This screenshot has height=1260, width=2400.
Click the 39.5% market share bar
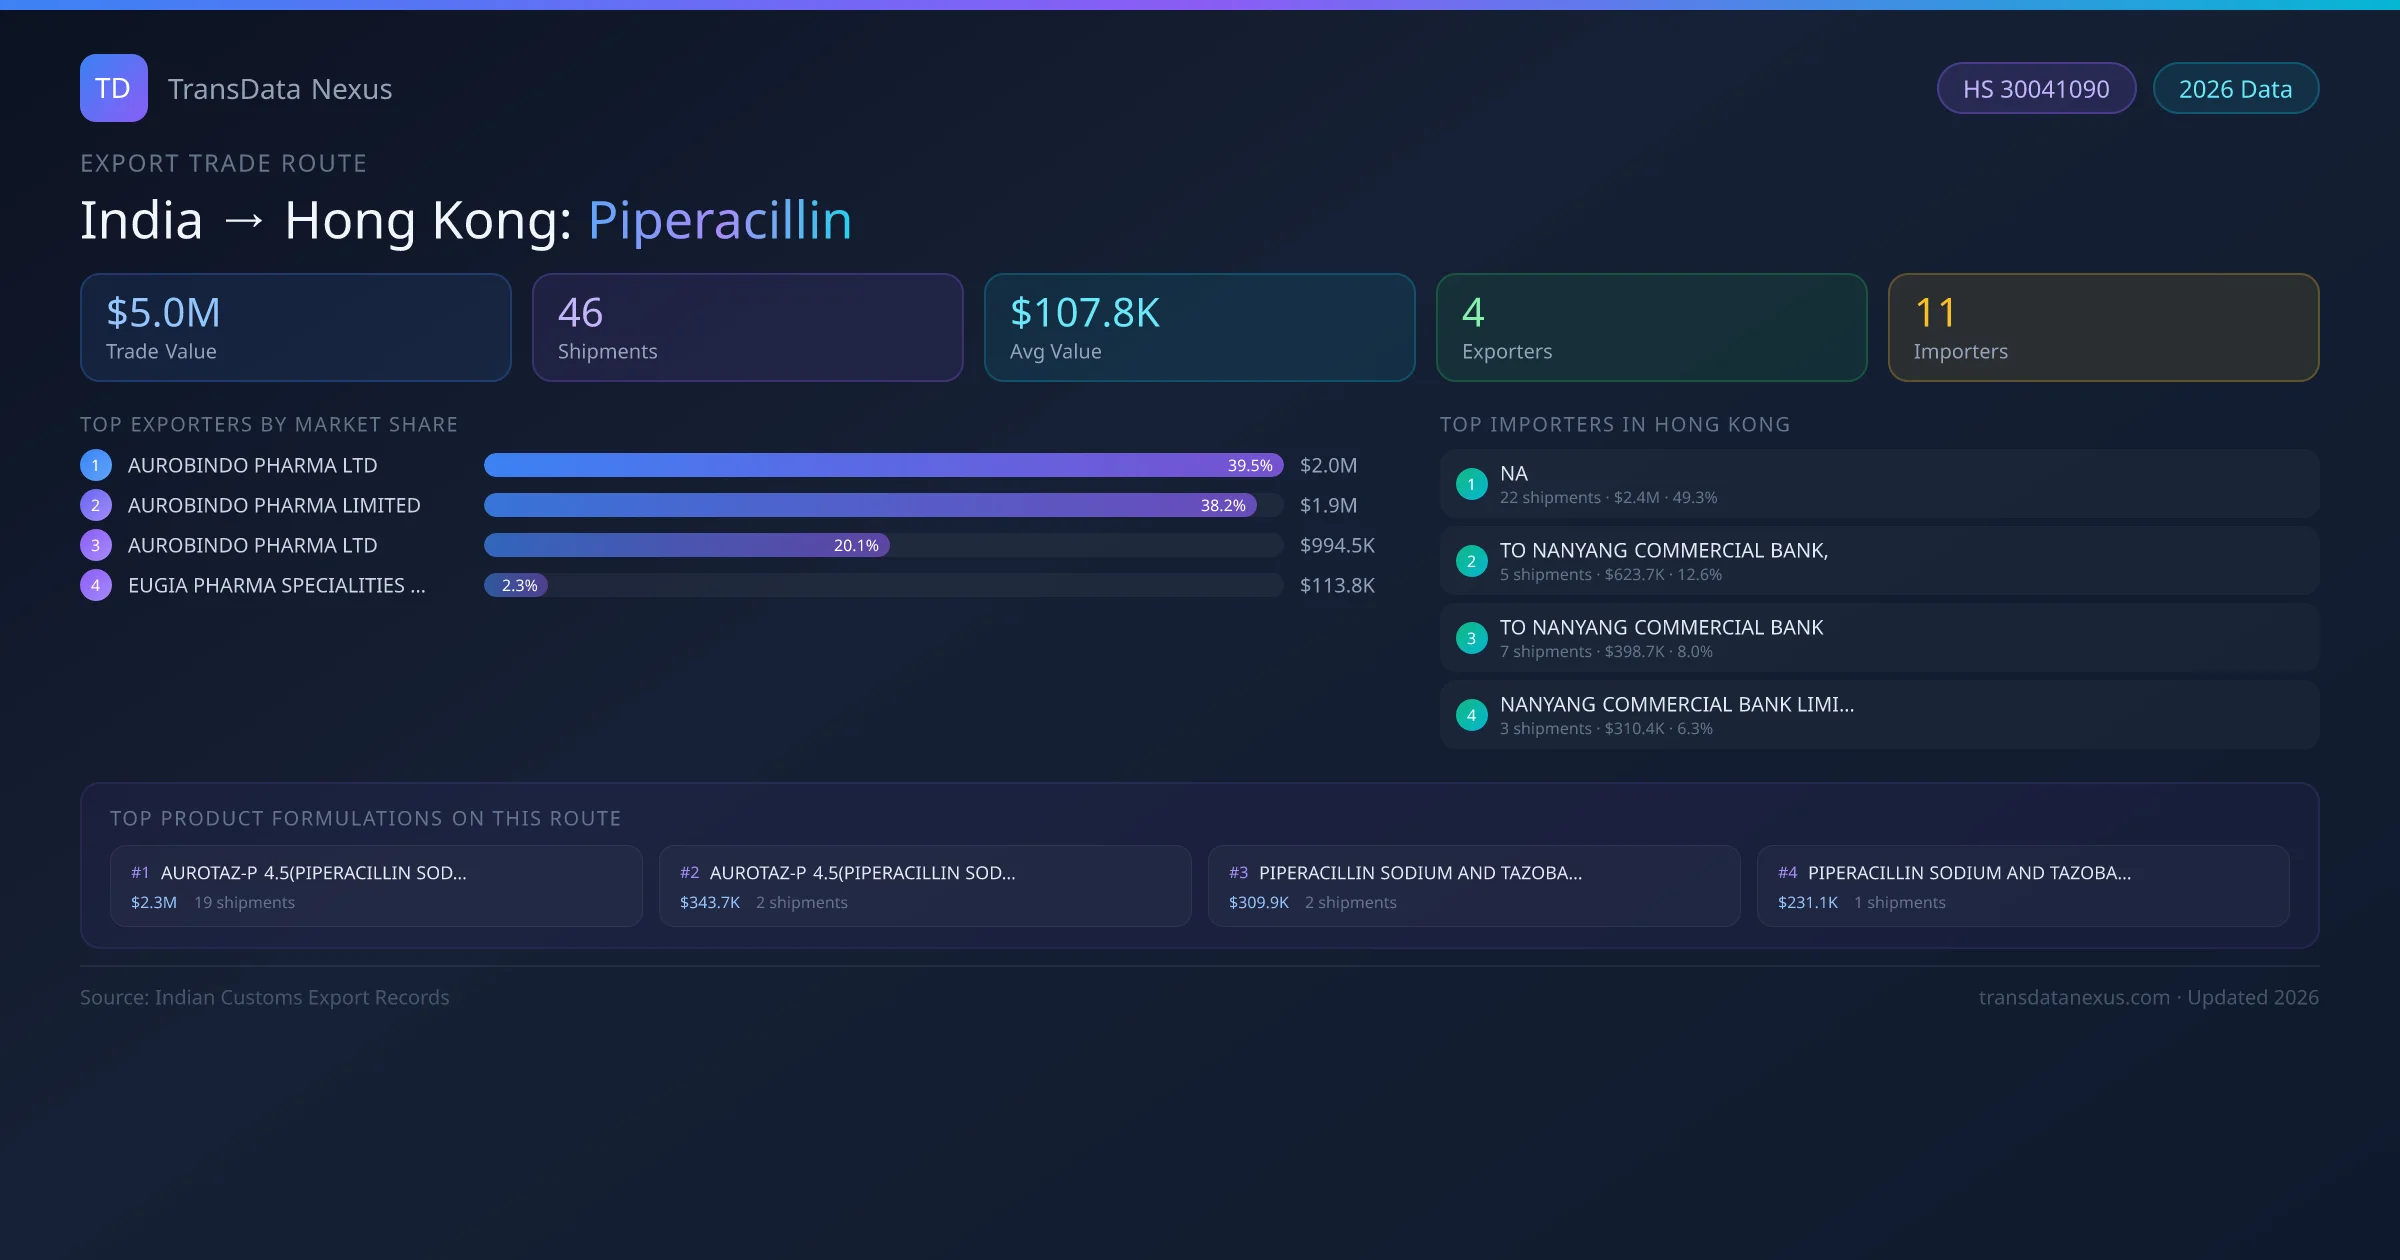(883, 465)
